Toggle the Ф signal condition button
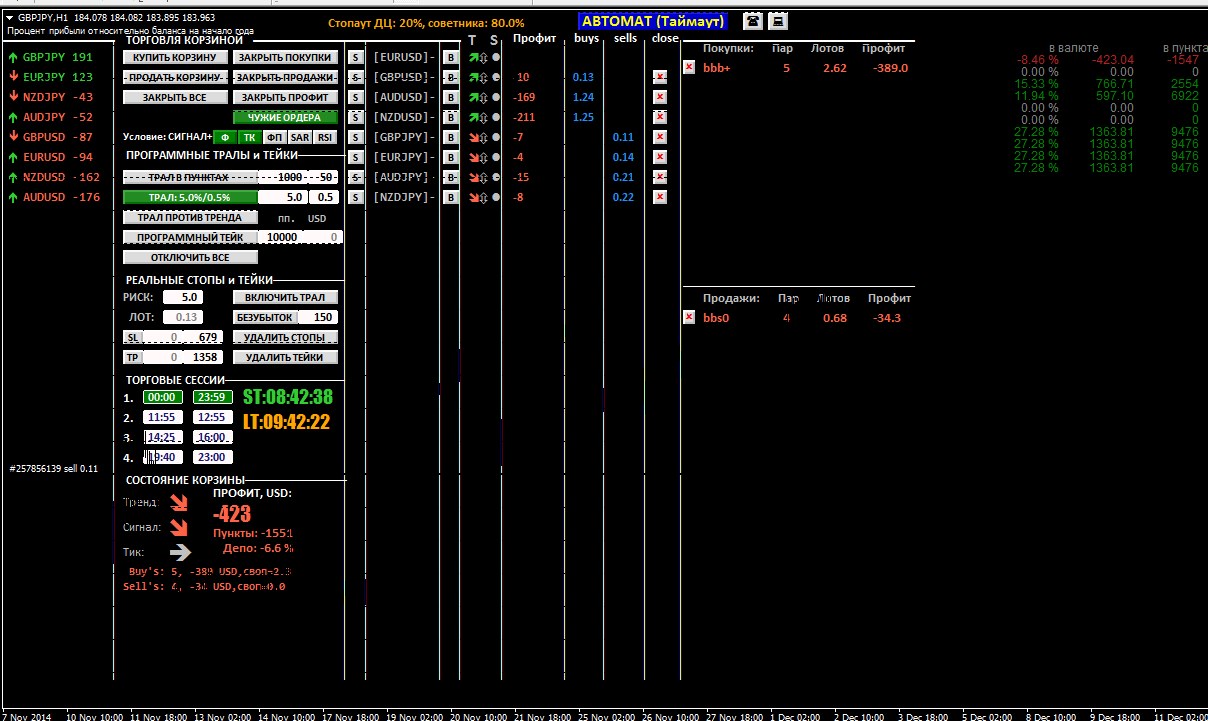 point(225,137)
